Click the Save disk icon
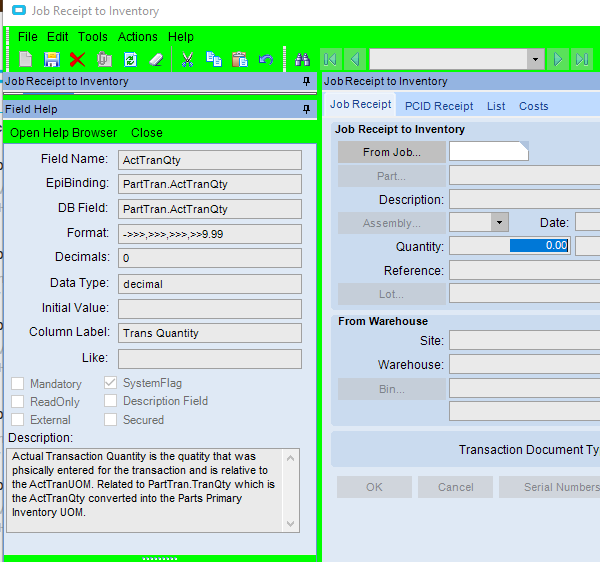The width and height of the screenshot is (600, 562). (52, 60)
